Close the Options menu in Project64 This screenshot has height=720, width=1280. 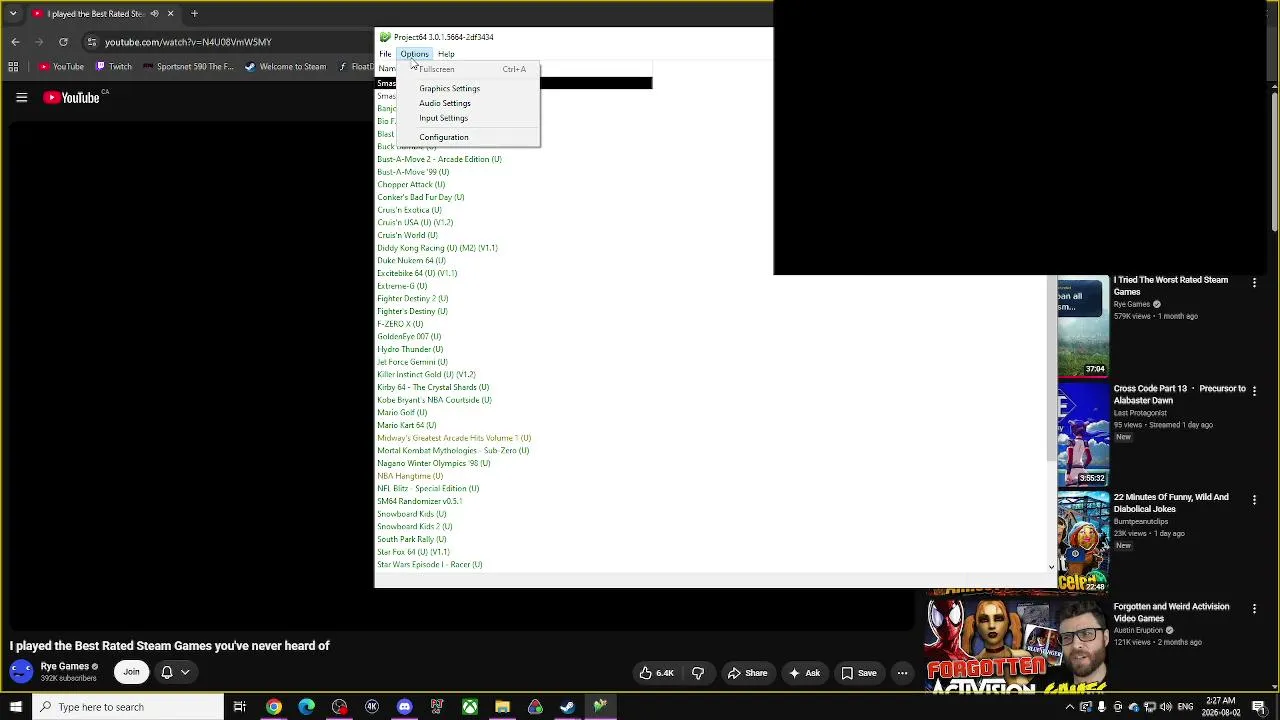414,54
